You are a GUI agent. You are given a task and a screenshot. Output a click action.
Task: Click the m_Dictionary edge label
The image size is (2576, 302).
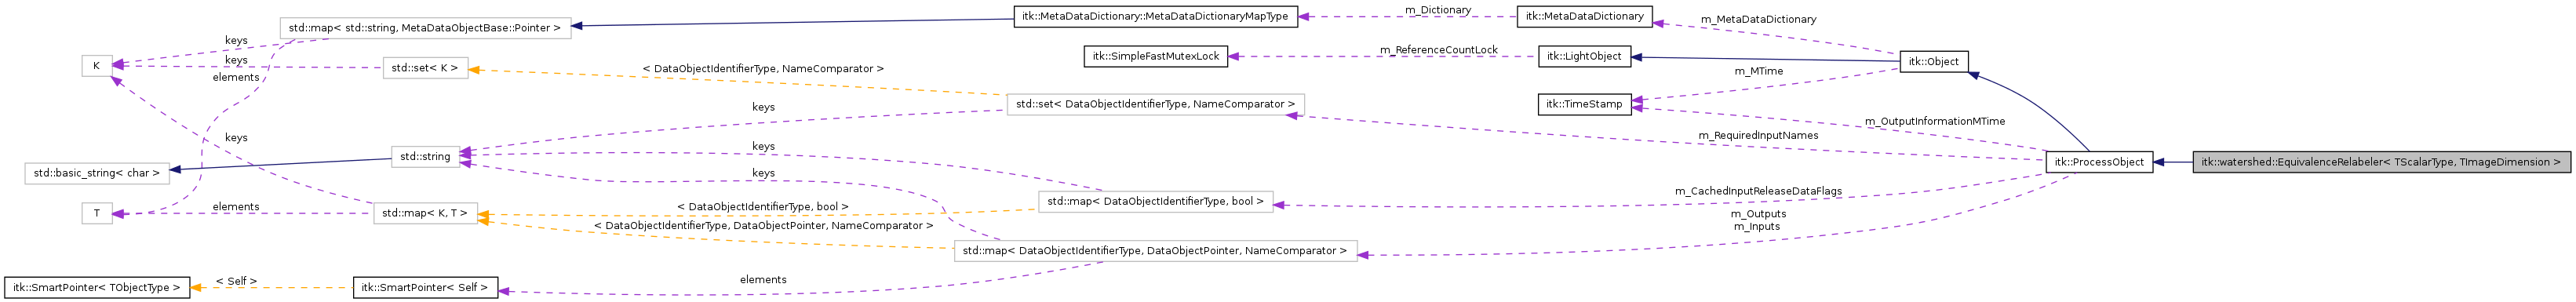[x=1438, y=10]
